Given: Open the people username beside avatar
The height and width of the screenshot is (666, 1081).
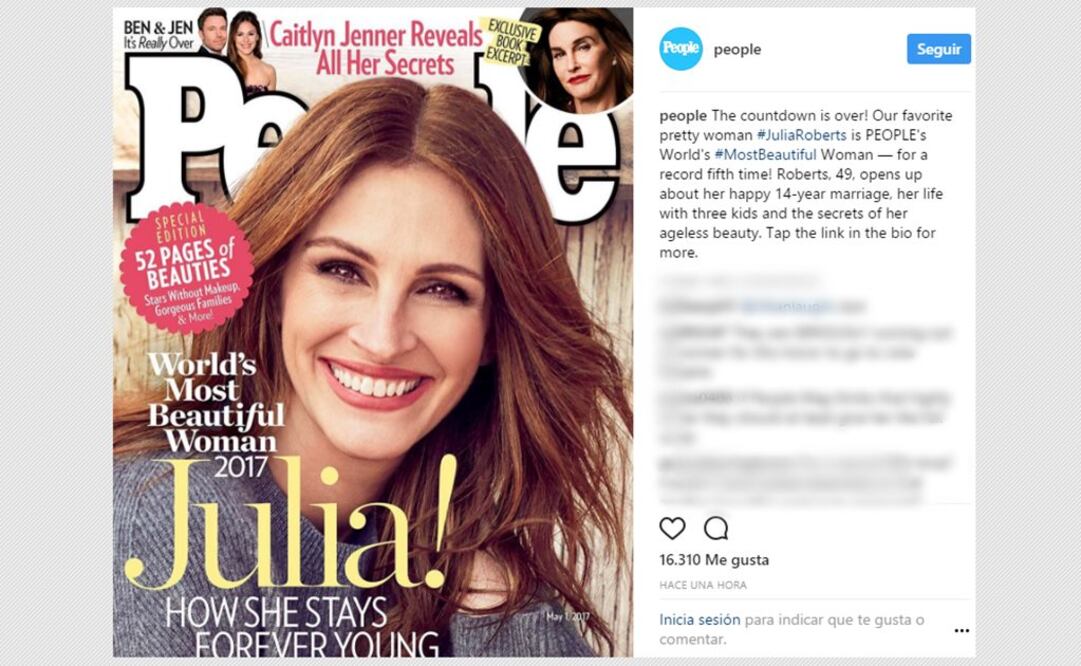Looking at the screenshot, I should click(x=737, y=50).
